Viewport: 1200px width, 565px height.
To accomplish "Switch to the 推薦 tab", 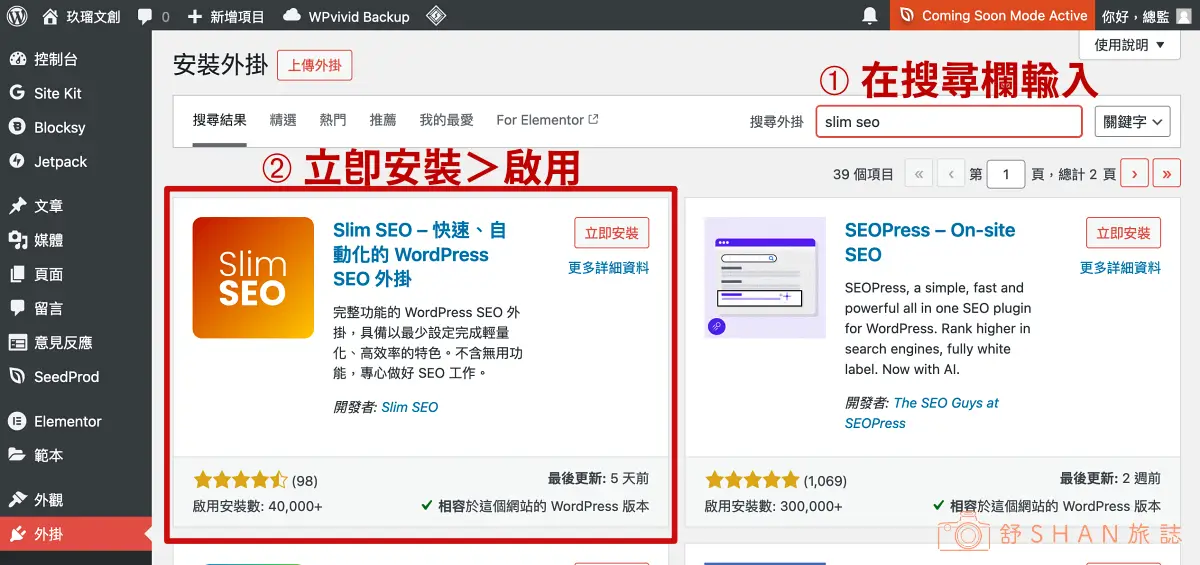I will click(383, 120).
